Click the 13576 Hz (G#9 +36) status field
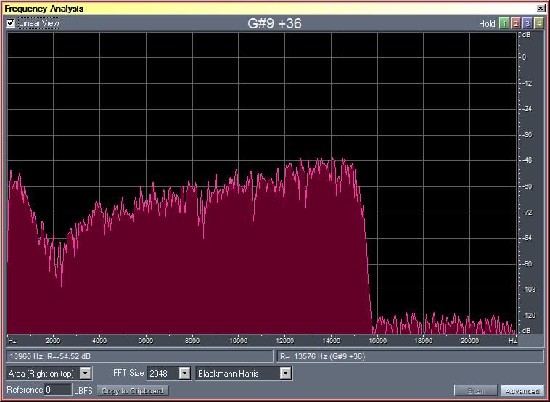The height and width of the screenshot is (402, 550). coord(410,356)
